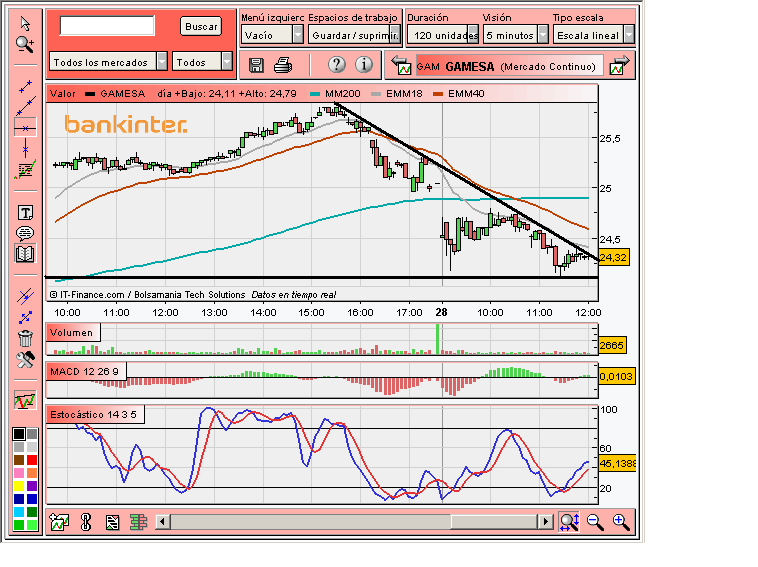Select the arrow pointer tool
Image resolution: width=758 pixels, height=567 pixels.
click(25, 23)
